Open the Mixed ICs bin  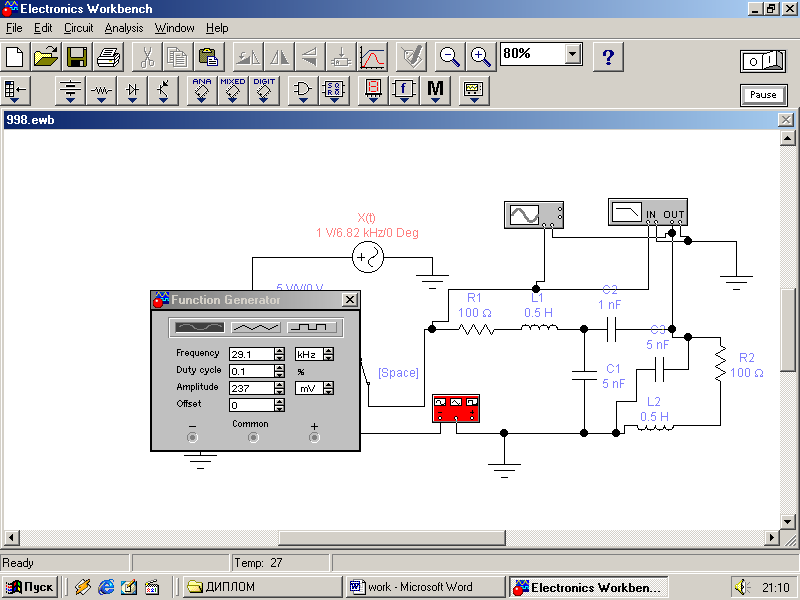point(233,91)
